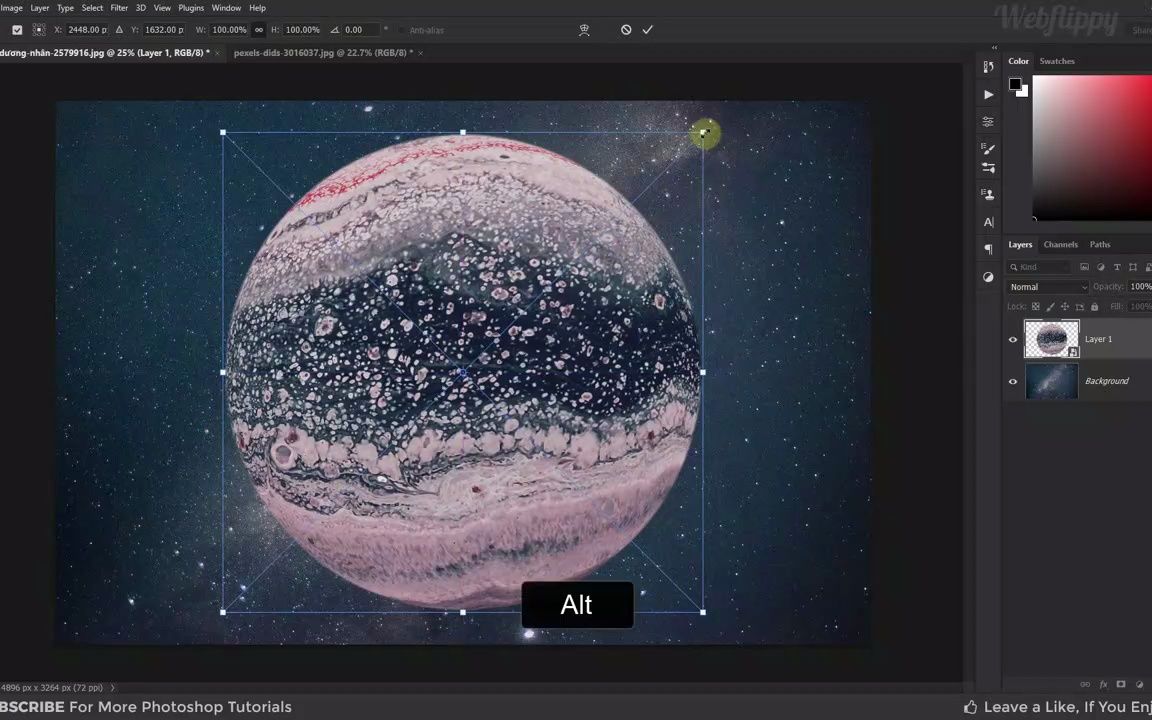This screenshot has height=720, width=1152.
Task: Open the blending mode Normal dropdown
Action: 1048,287
